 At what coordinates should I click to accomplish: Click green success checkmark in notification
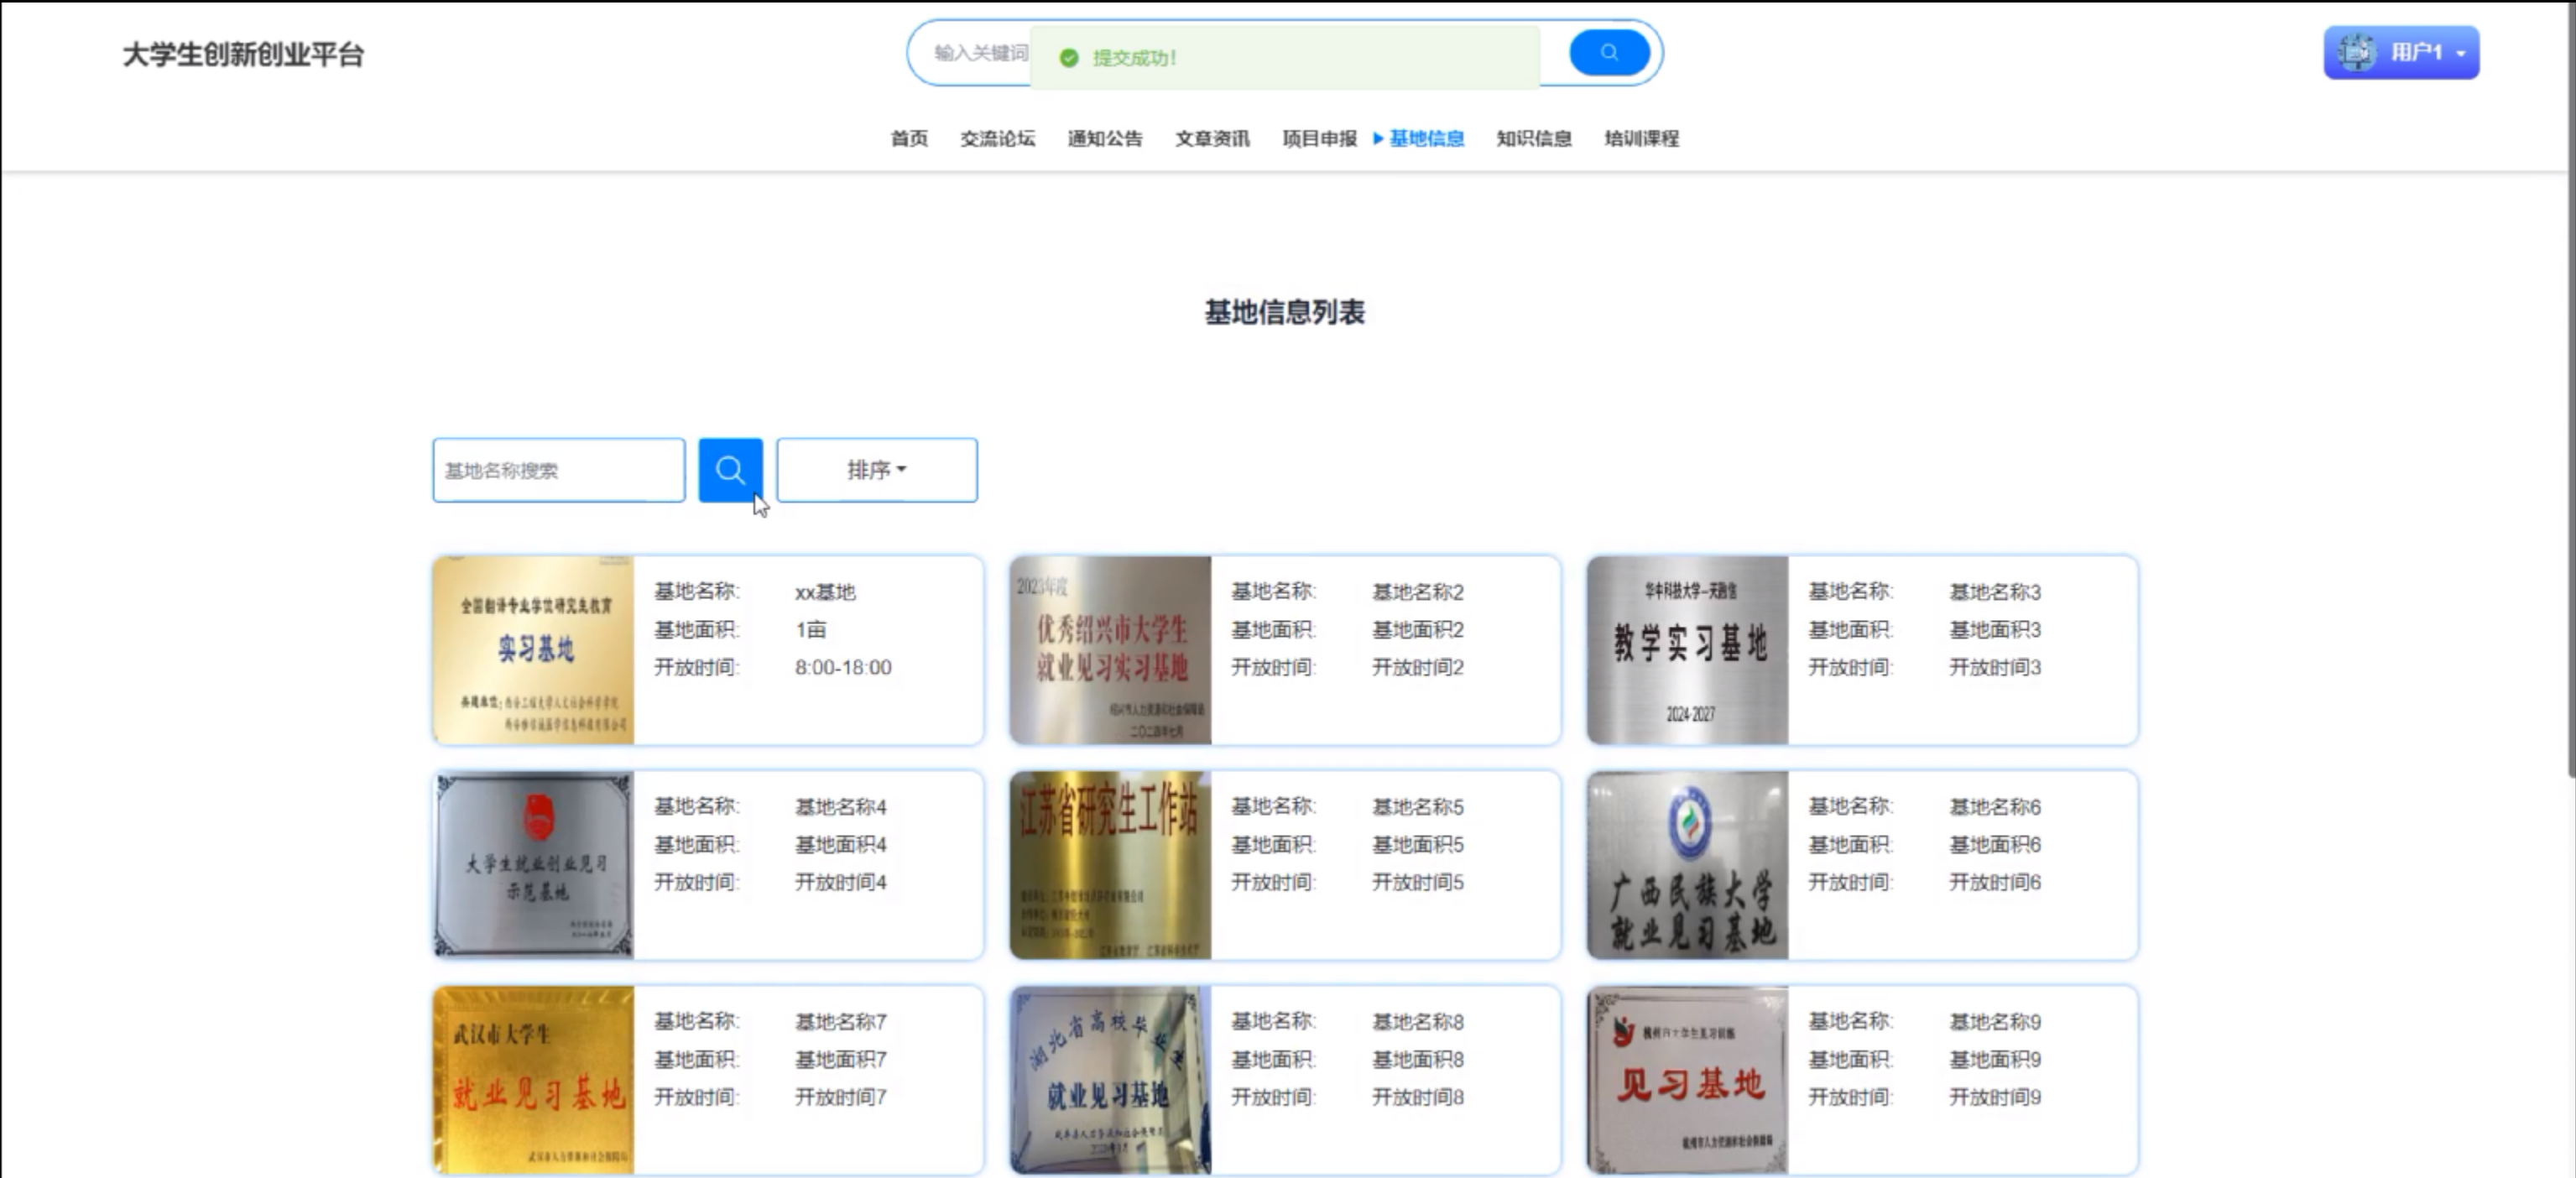(1069, 58)
